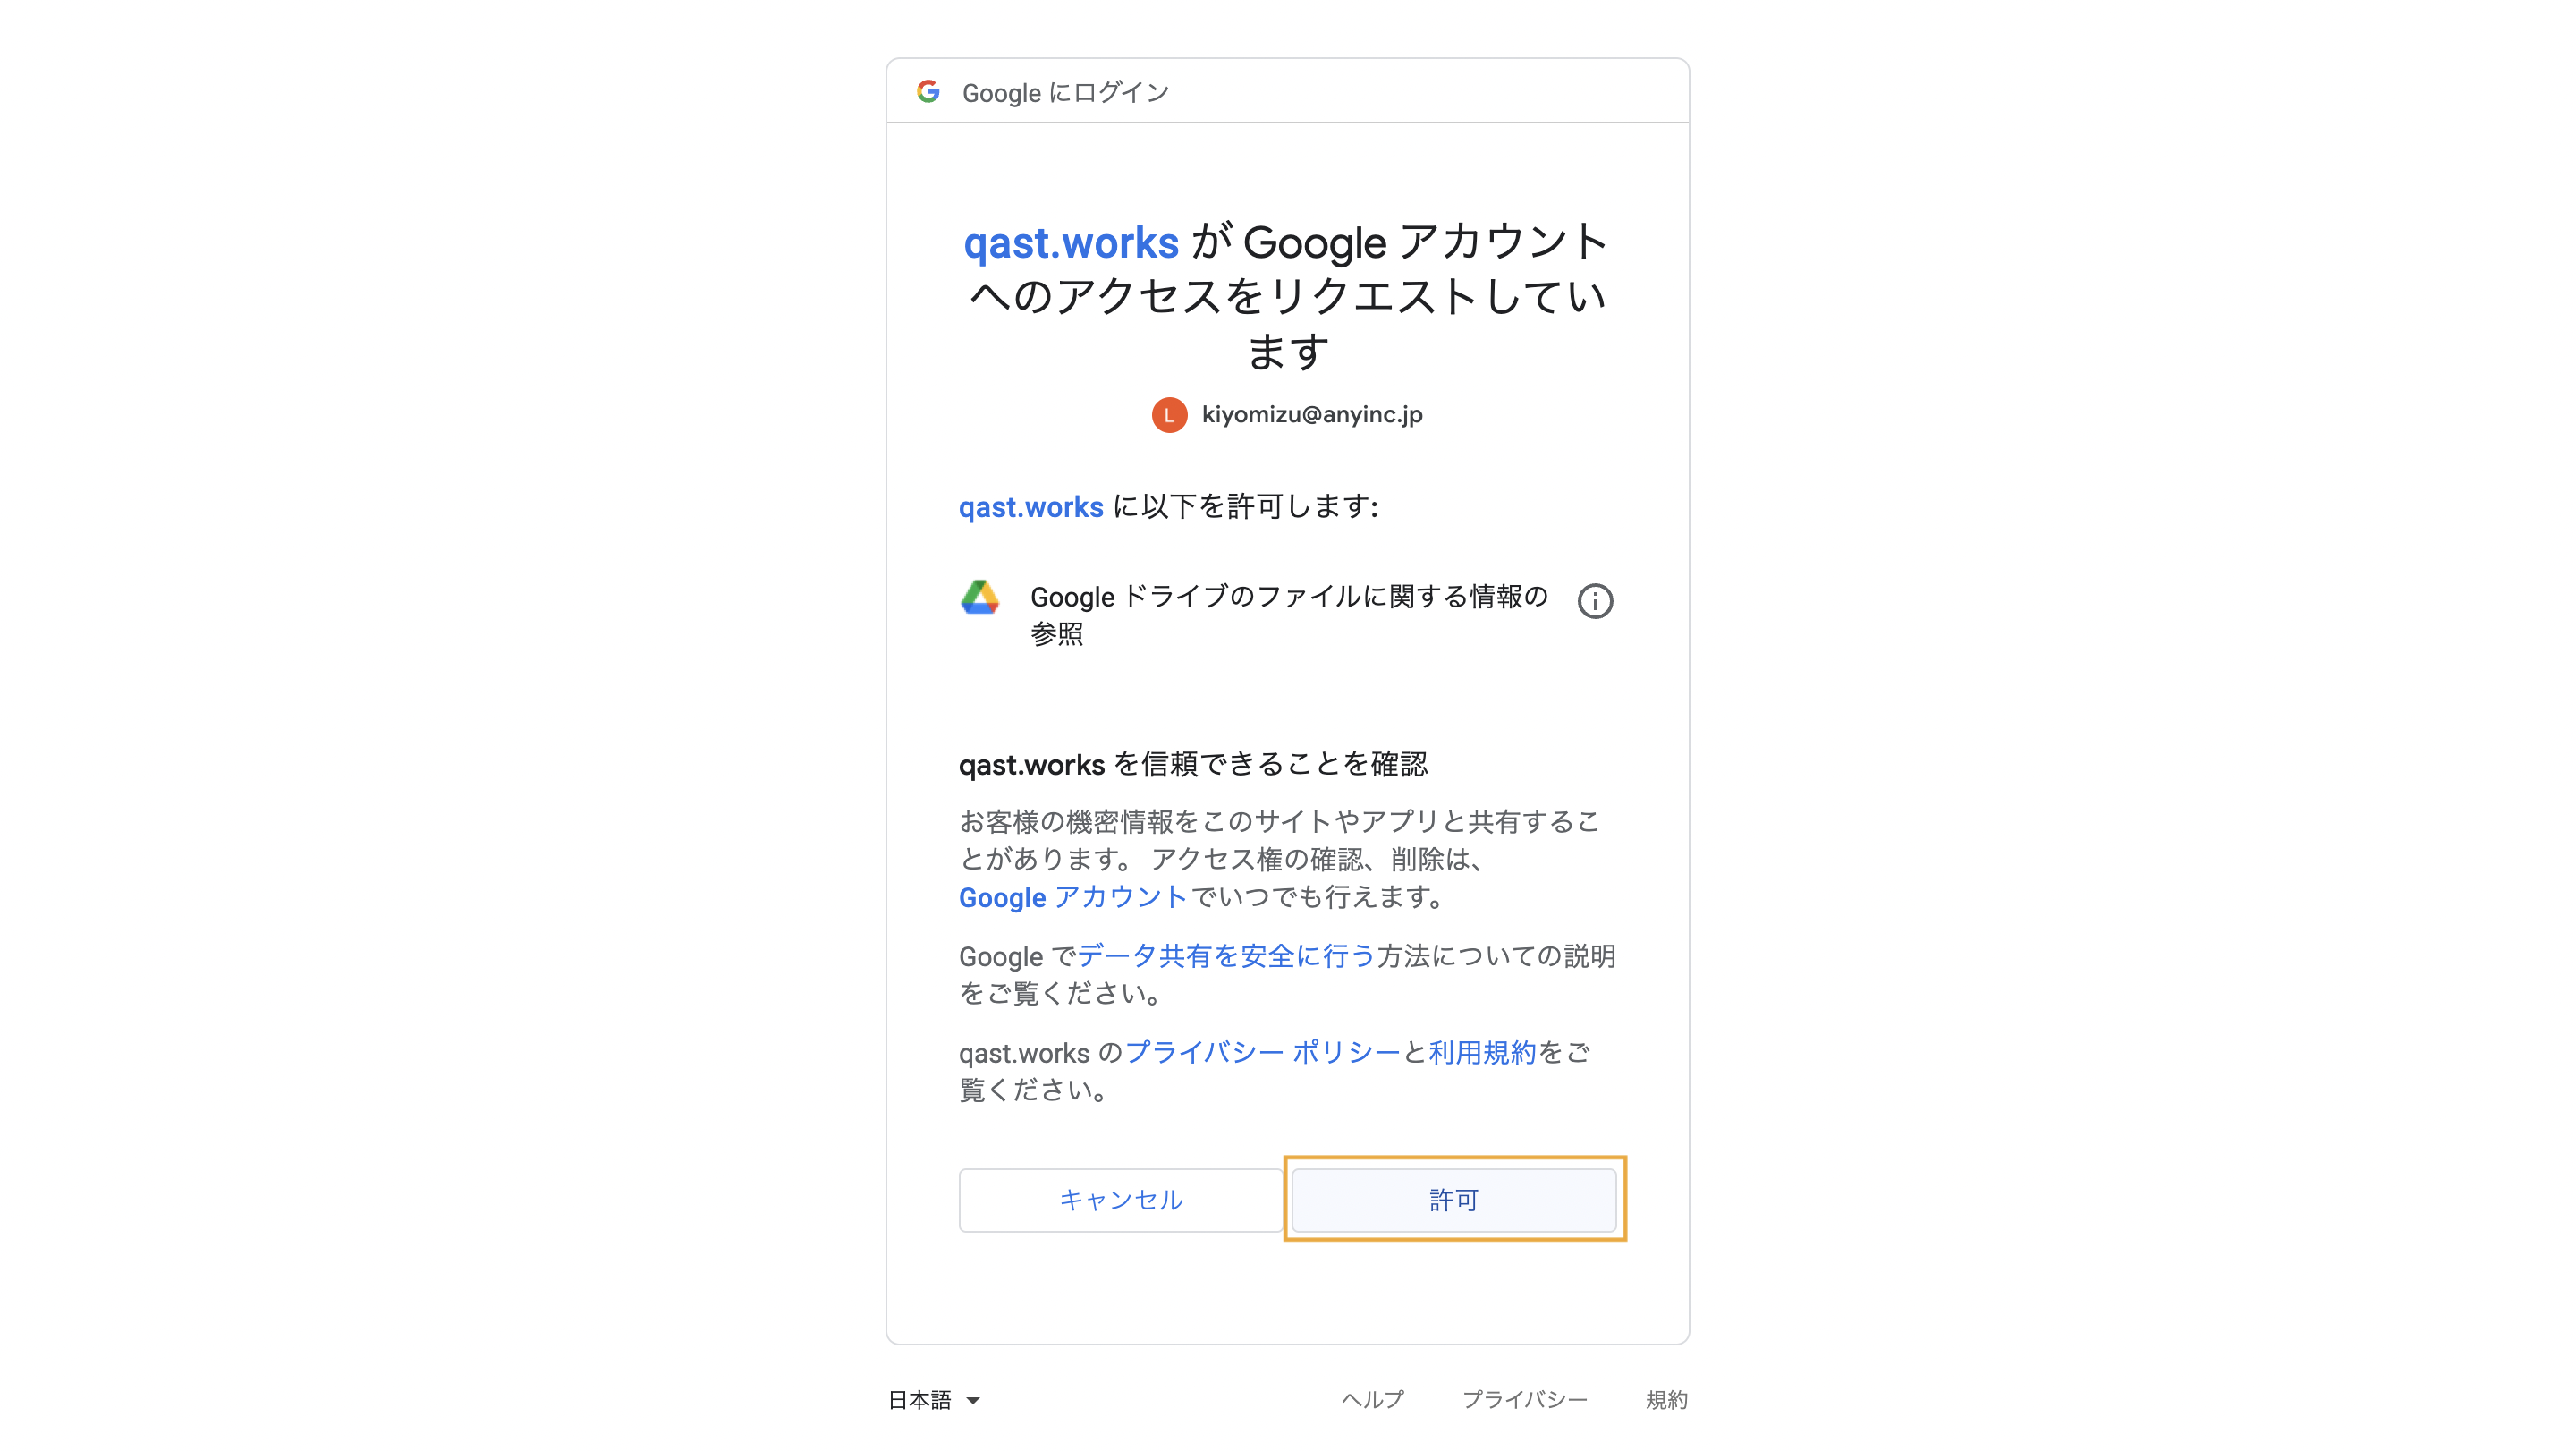Open the 日本語 language selector
Image resolution: width=2576 pixels, height=1451 pixels.
(x=934, y=1400)
